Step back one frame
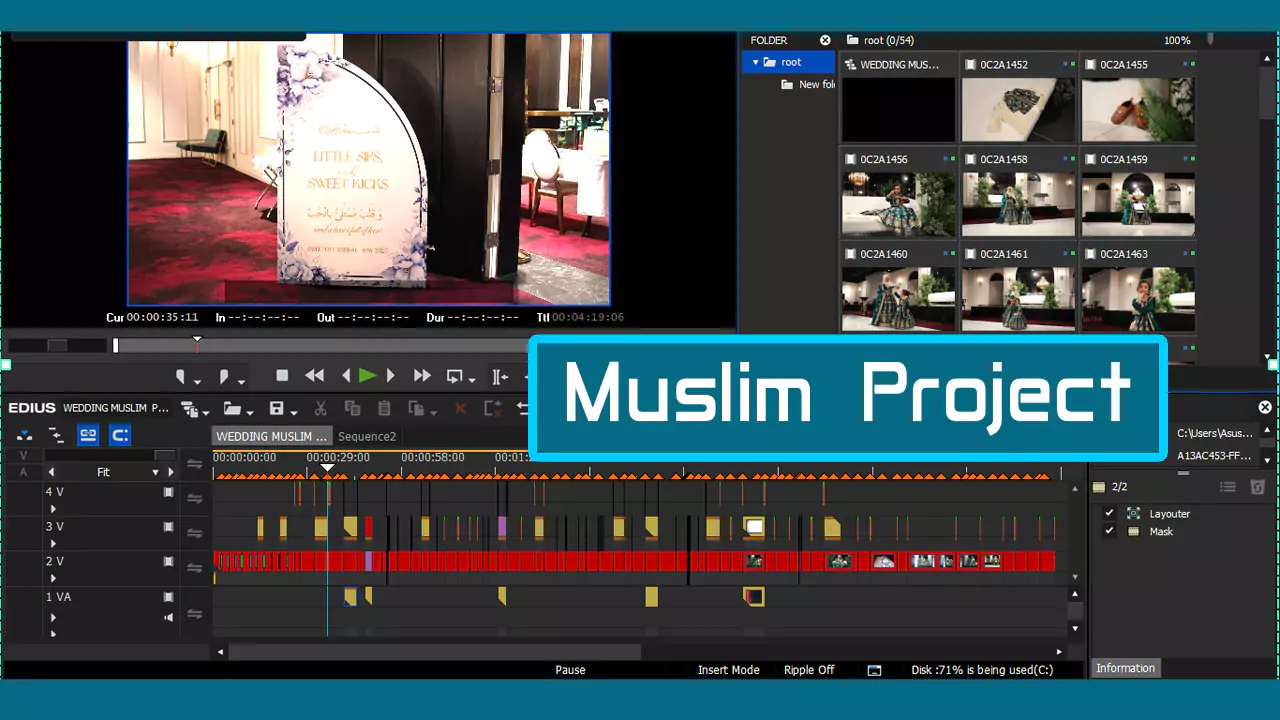 pos(346,376)
